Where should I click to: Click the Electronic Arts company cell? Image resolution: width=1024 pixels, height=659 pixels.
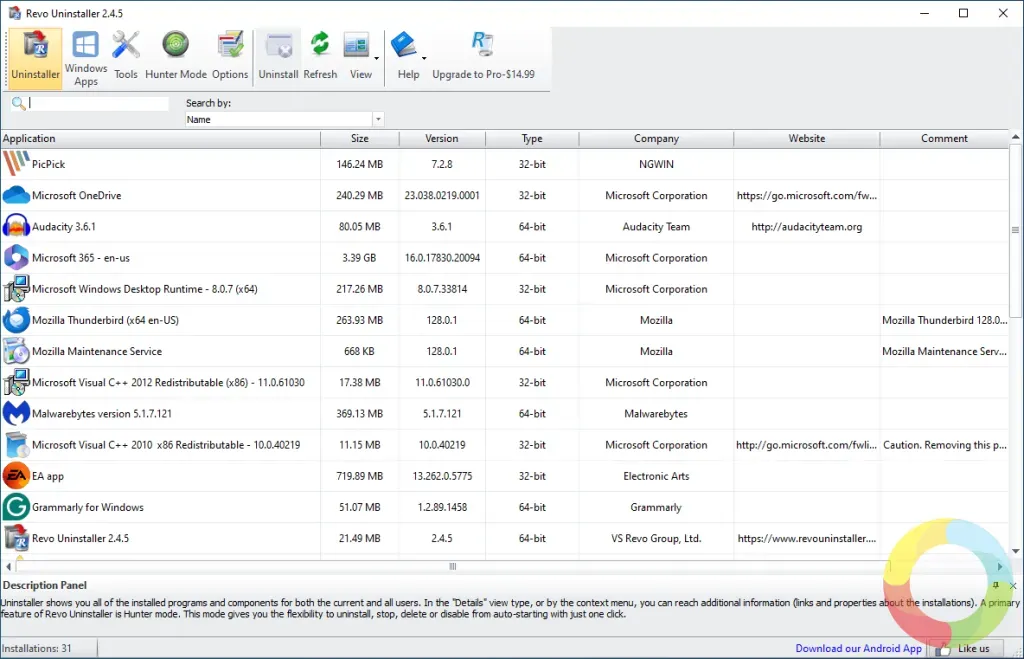[x=656, y=476]
